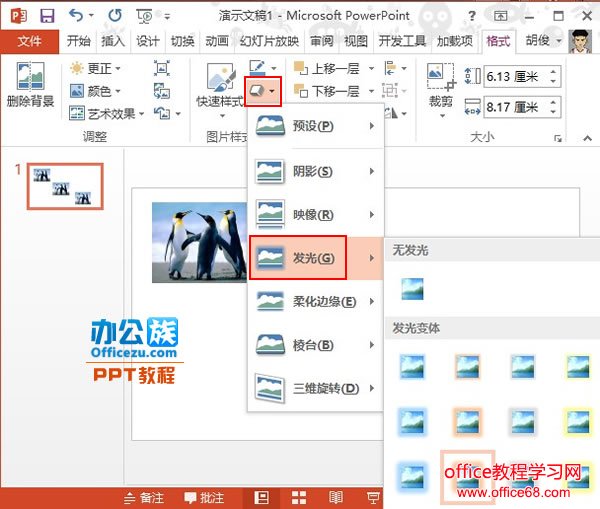Expand the Bring Forward dropdown arrow
Viewport: 600px width, 509px height.
(371, 69)
